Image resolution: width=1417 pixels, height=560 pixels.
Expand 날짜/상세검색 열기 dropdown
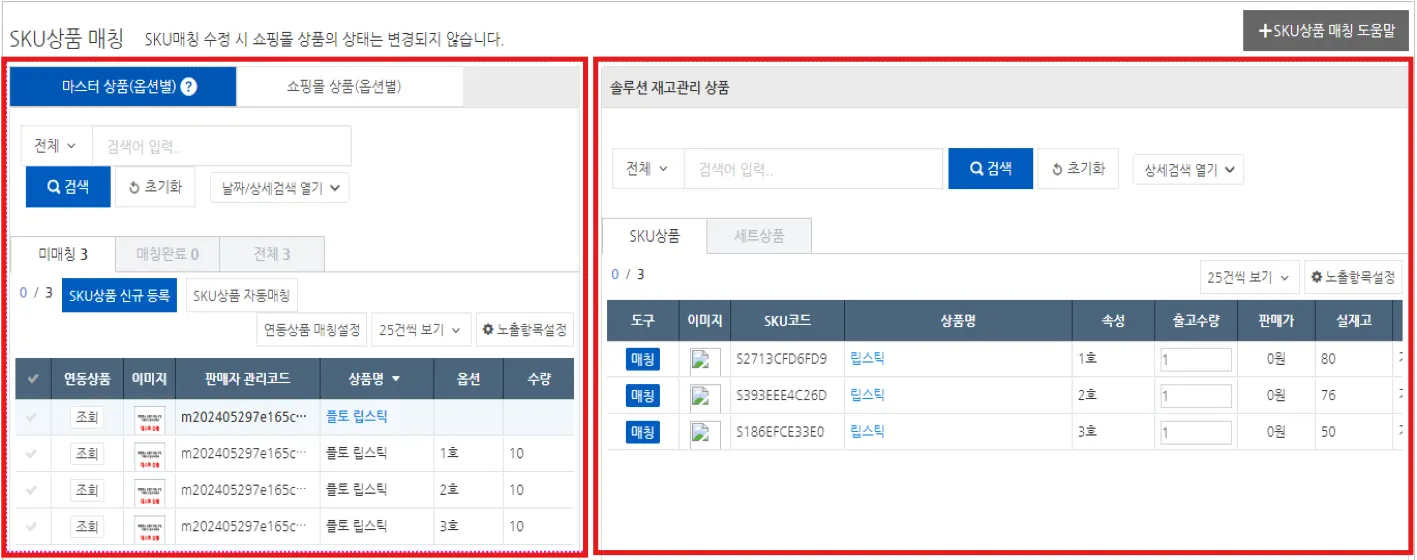[x=280, y=187]
